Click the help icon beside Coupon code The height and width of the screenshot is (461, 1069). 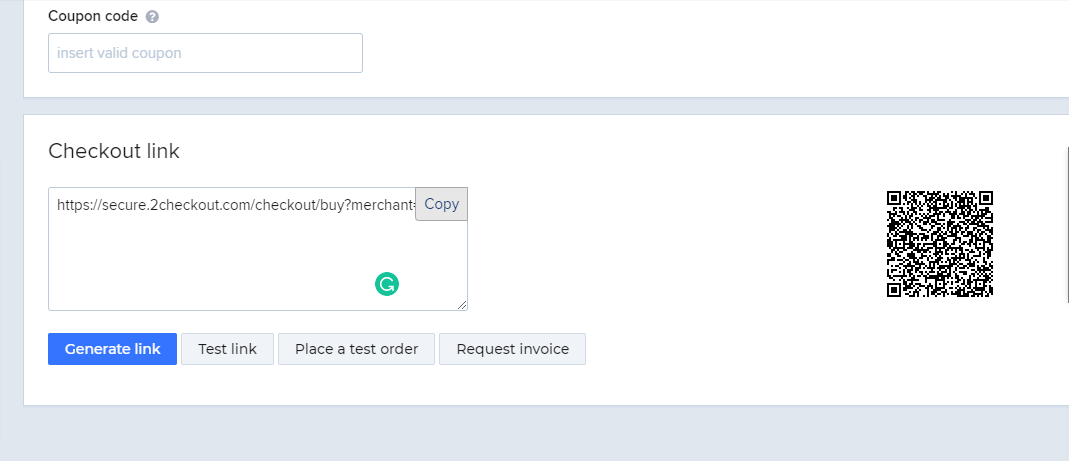point(152,17)
